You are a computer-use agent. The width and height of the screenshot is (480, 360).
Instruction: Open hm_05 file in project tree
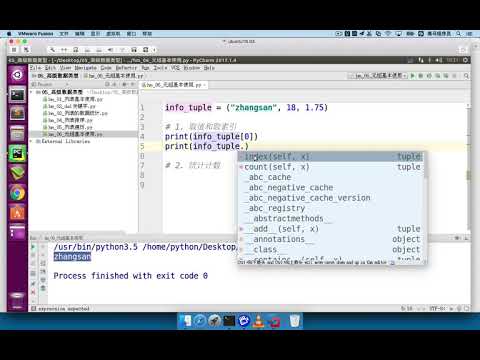(68, 127)
